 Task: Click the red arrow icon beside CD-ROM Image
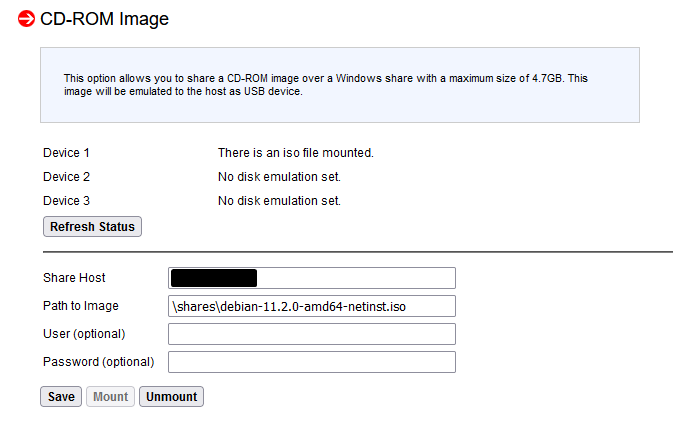(27, 19)
